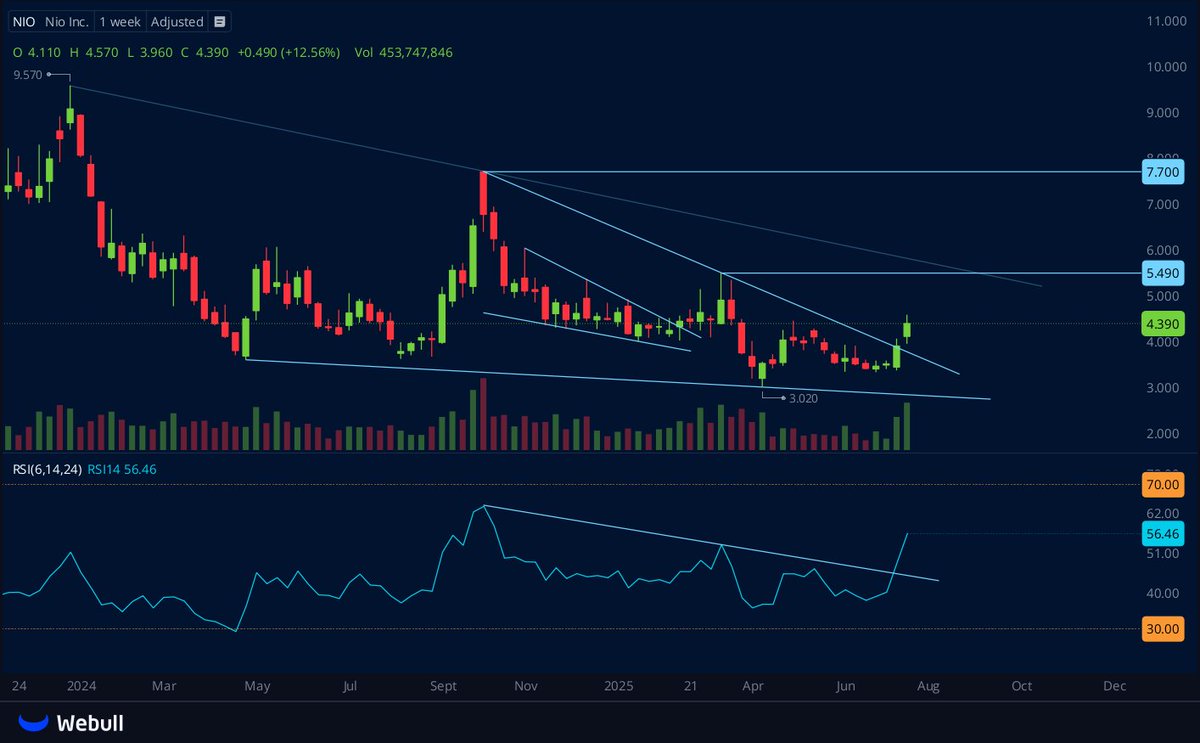1200x743 pixels.
Task: Click the May date axis label
Action: [x=257, y=687]
